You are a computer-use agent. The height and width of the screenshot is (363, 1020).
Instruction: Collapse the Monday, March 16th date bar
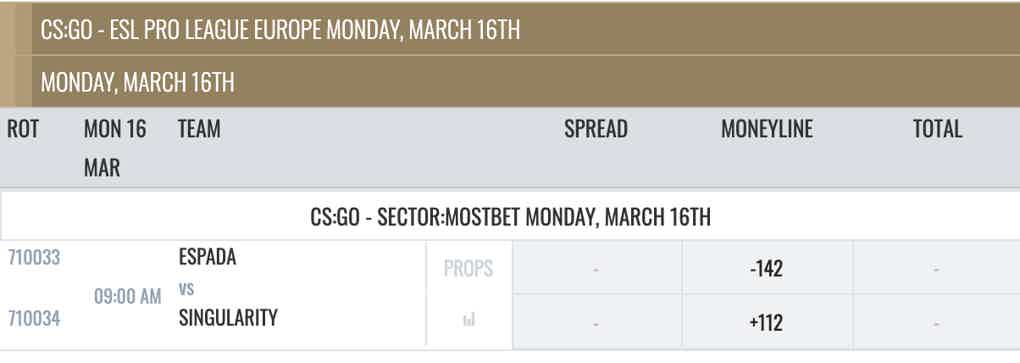pos(526,82)
